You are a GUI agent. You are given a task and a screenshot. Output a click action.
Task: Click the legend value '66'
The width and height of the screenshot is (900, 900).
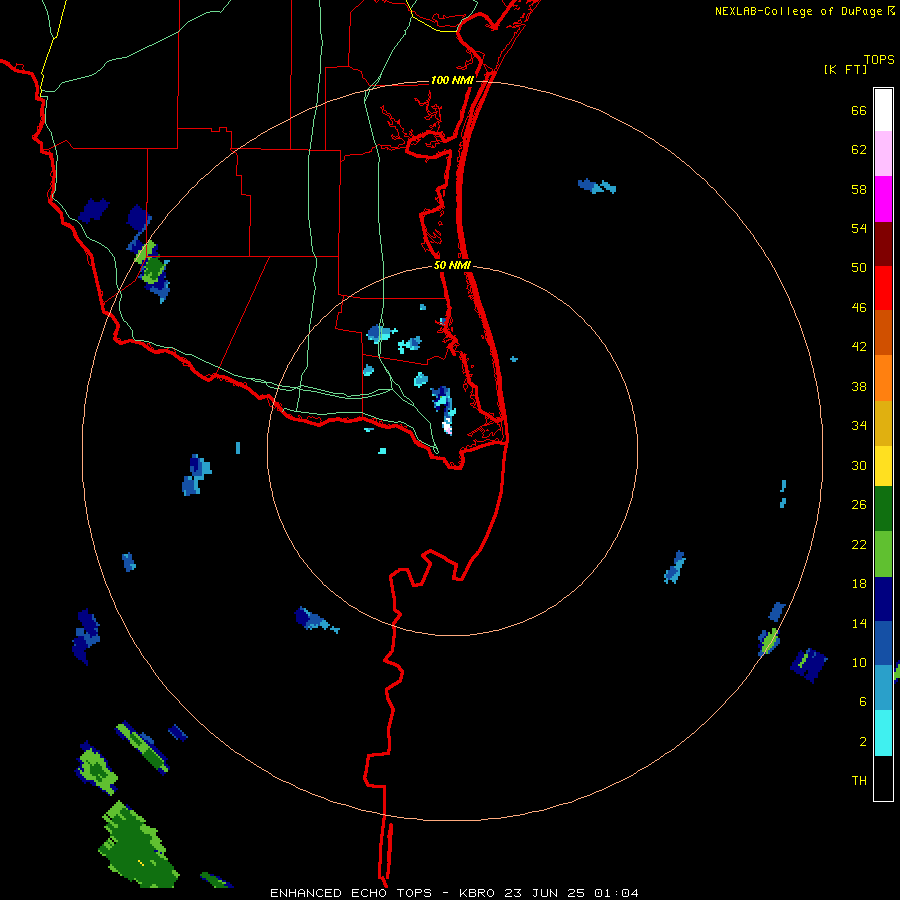[x=859, y=111]
